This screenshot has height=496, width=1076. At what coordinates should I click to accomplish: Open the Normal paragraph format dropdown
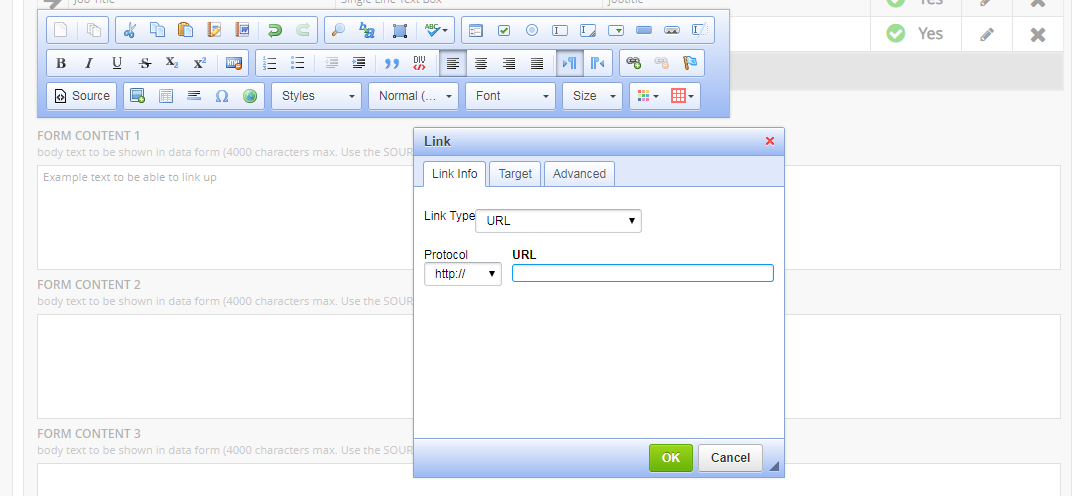[413, 96]
